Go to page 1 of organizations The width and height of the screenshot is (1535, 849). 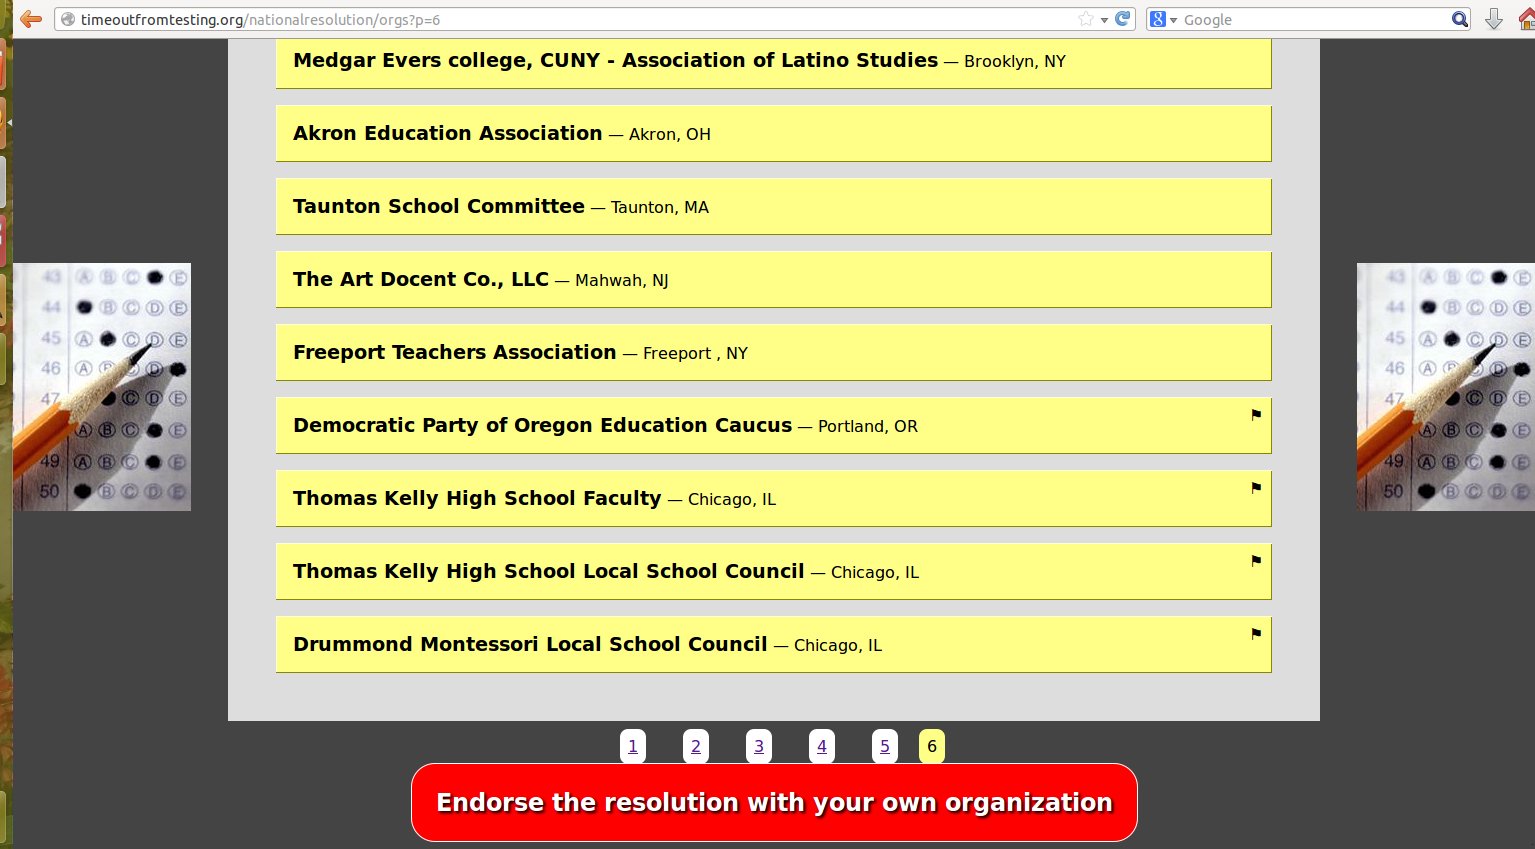632,746
